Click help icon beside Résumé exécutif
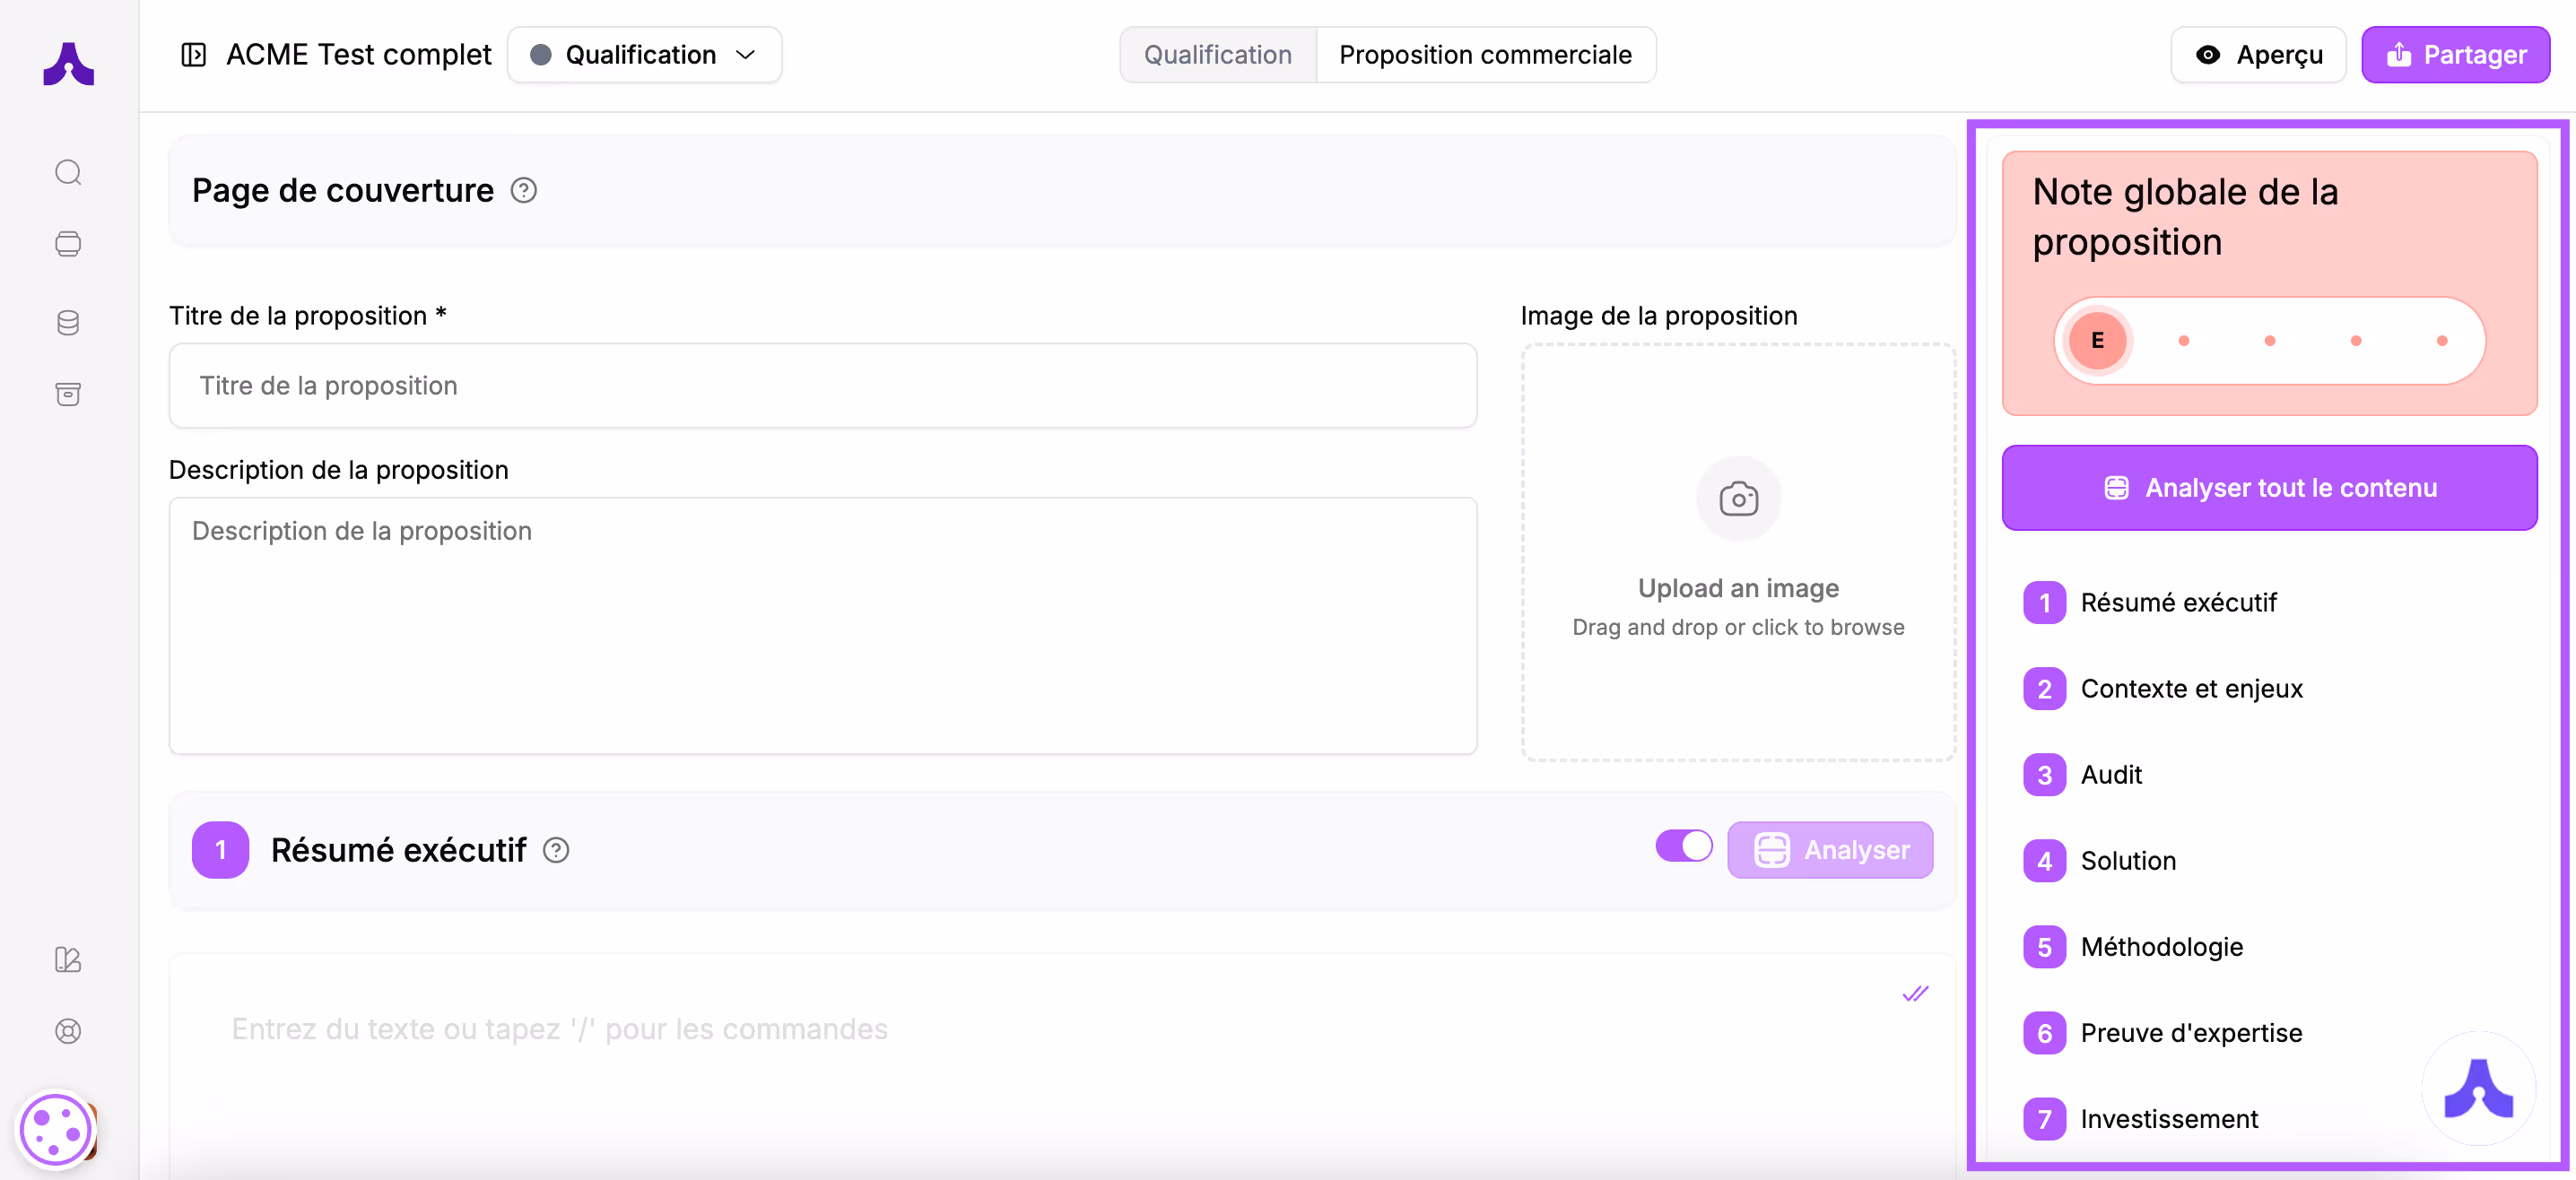 (556, 850)
